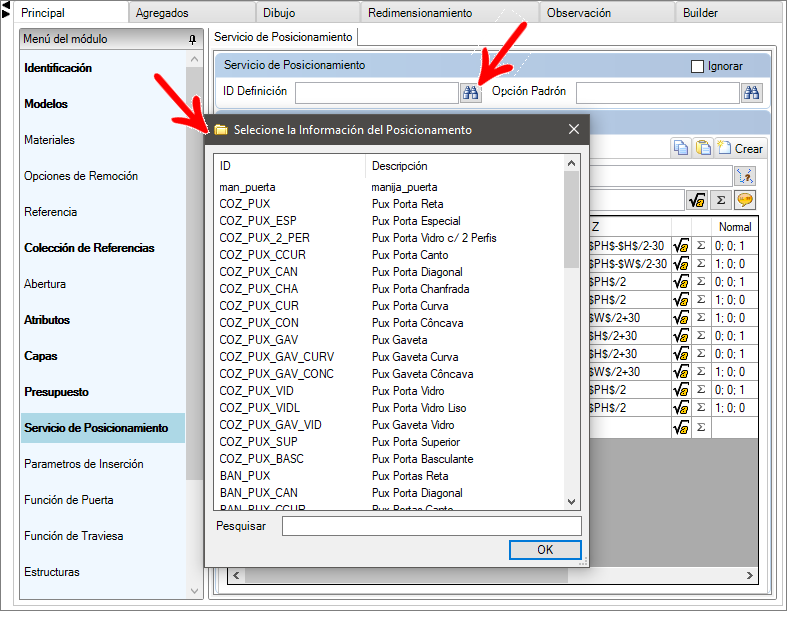800x627 pixels.
Task: Toggle the Ignorar checkbox
Action: coord(698,66)
